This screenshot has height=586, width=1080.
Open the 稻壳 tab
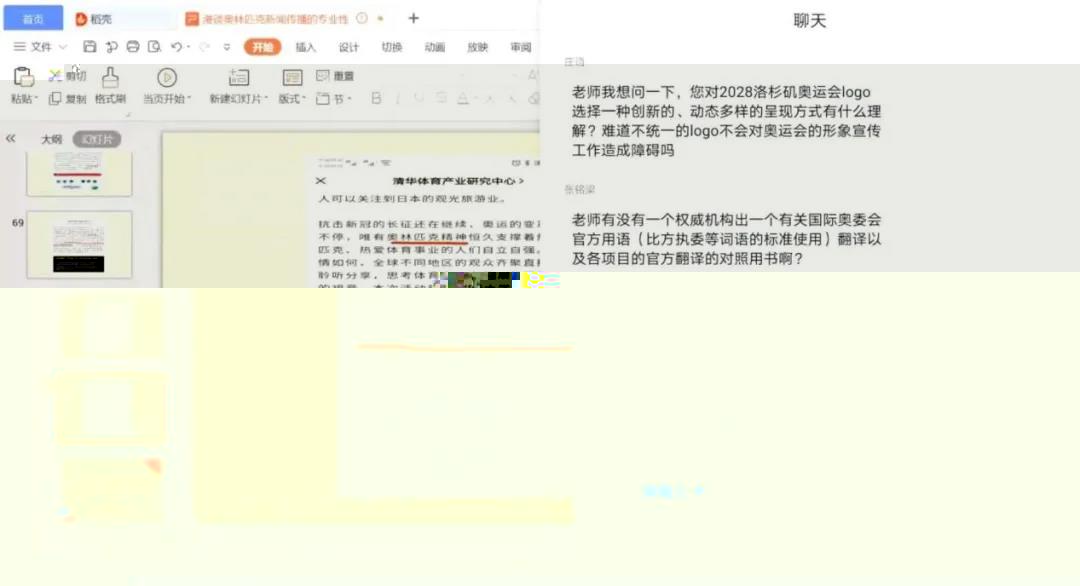click(x=94, y=19)
